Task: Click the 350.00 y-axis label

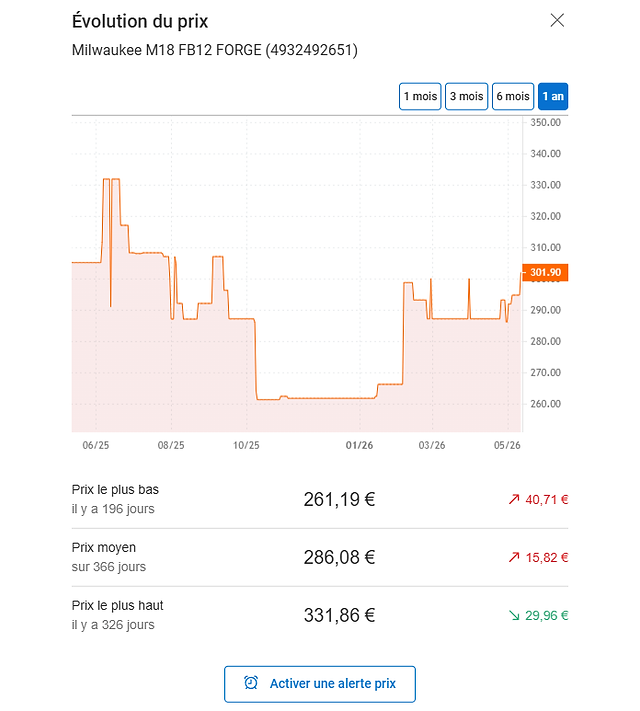Action: 546,122
